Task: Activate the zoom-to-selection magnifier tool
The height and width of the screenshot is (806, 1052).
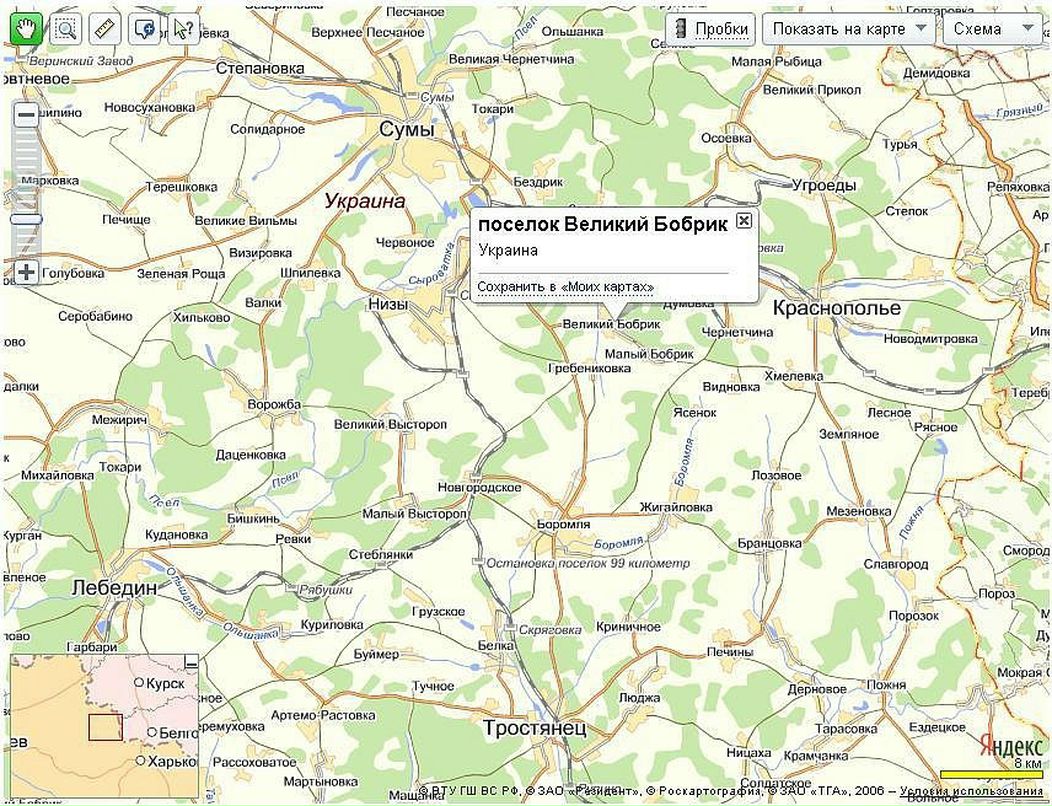Action: coord(66,28)
